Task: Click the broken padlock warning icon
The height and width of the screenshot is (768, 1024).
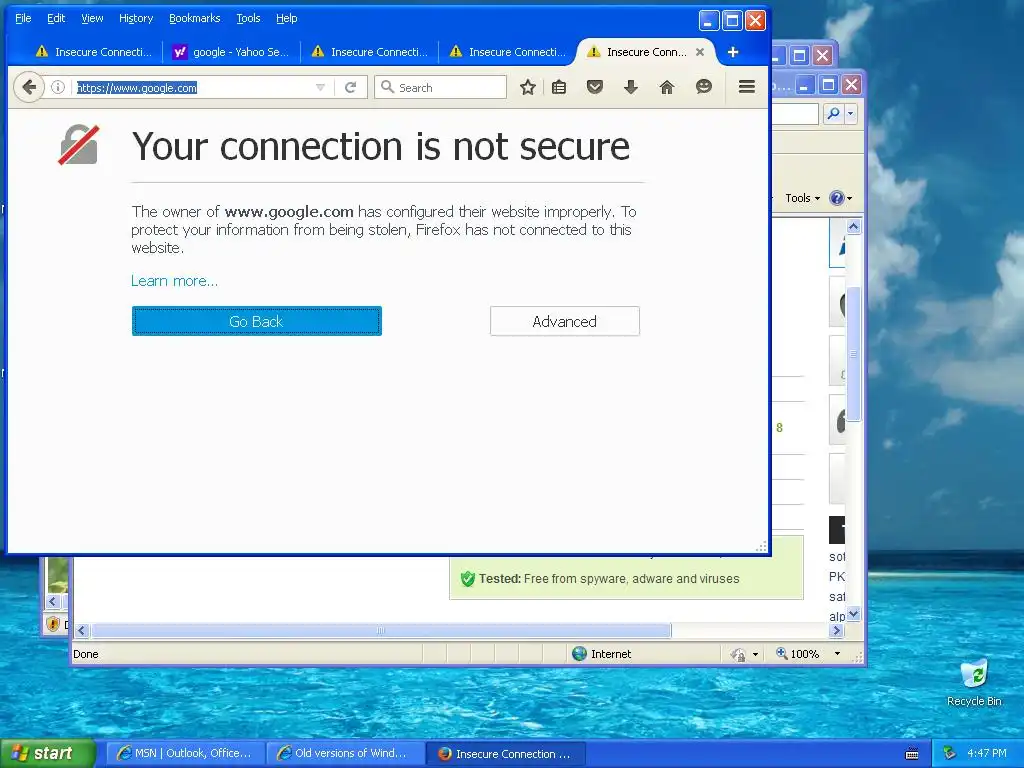Action: tap(78, 144)
